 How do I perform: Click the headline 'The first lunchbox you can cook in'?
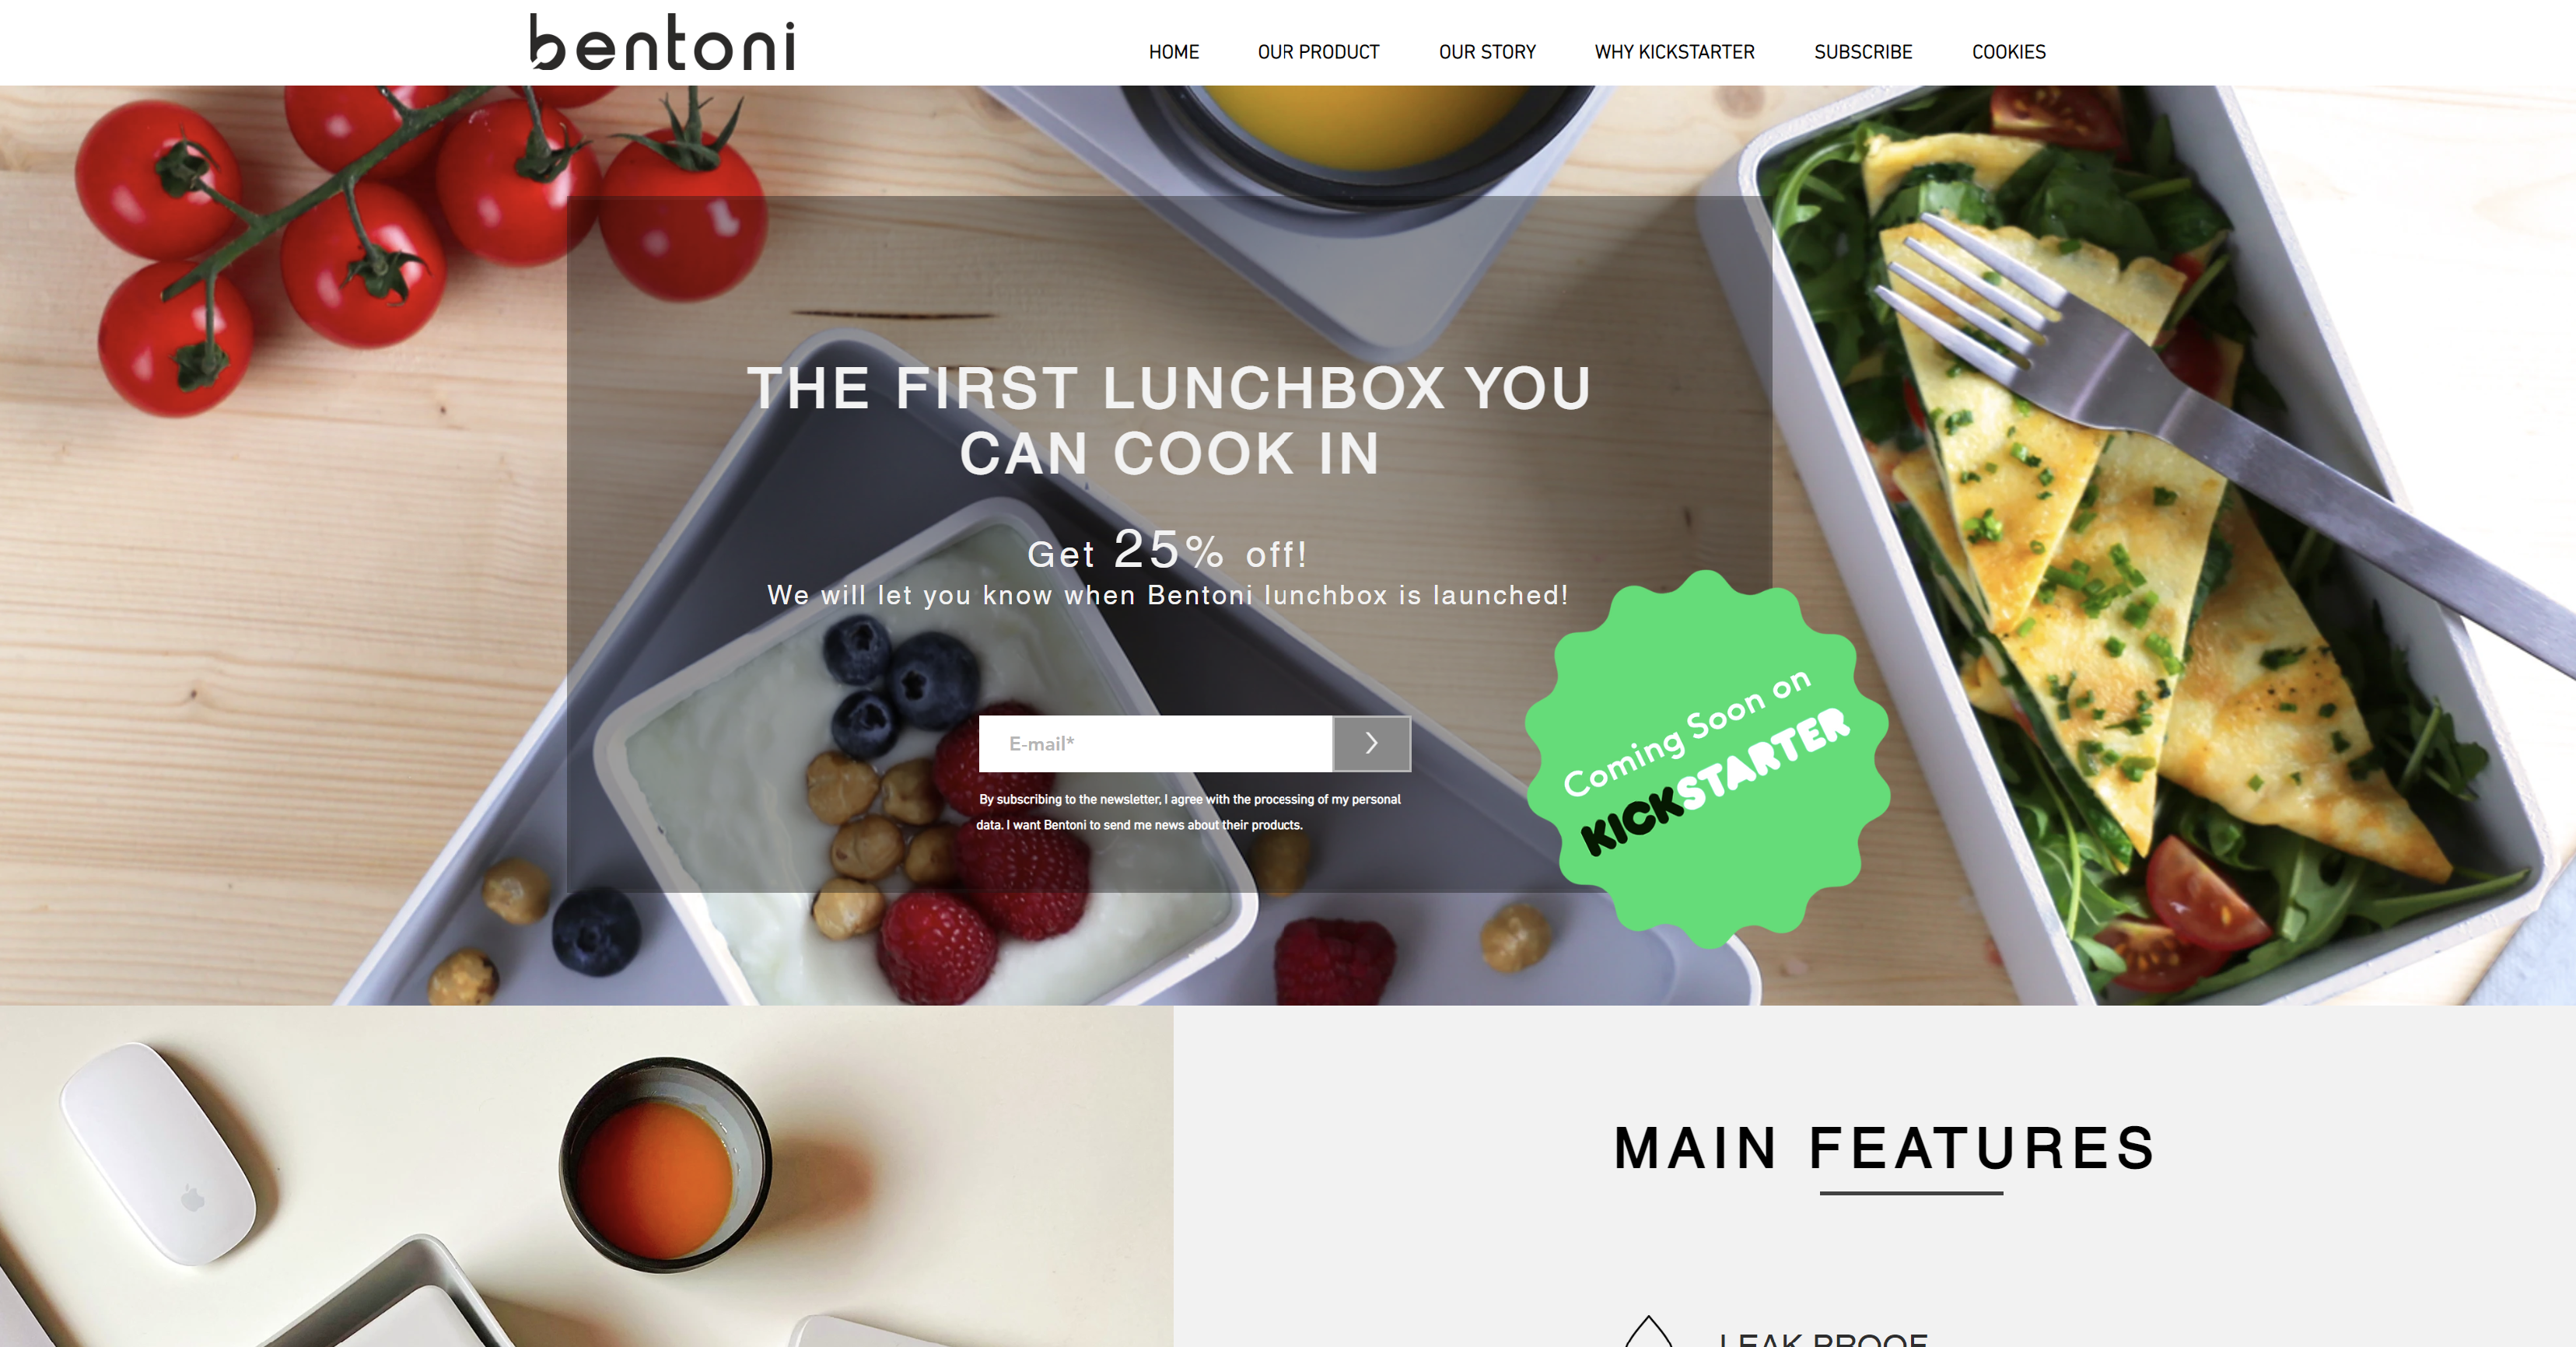(x=1169, y=420)
